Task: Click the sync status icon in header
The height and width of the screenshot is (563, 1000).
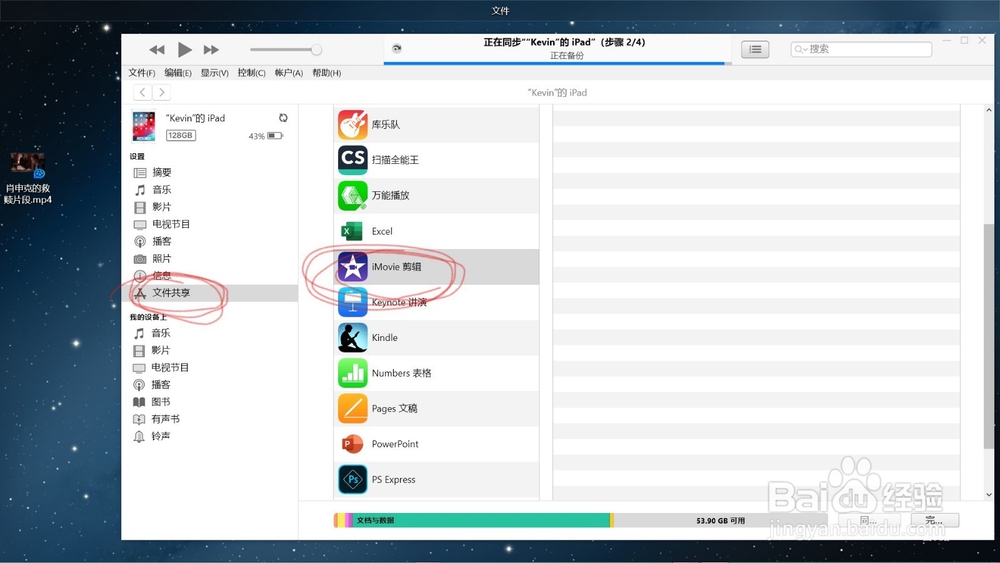Action: (397, 48)
